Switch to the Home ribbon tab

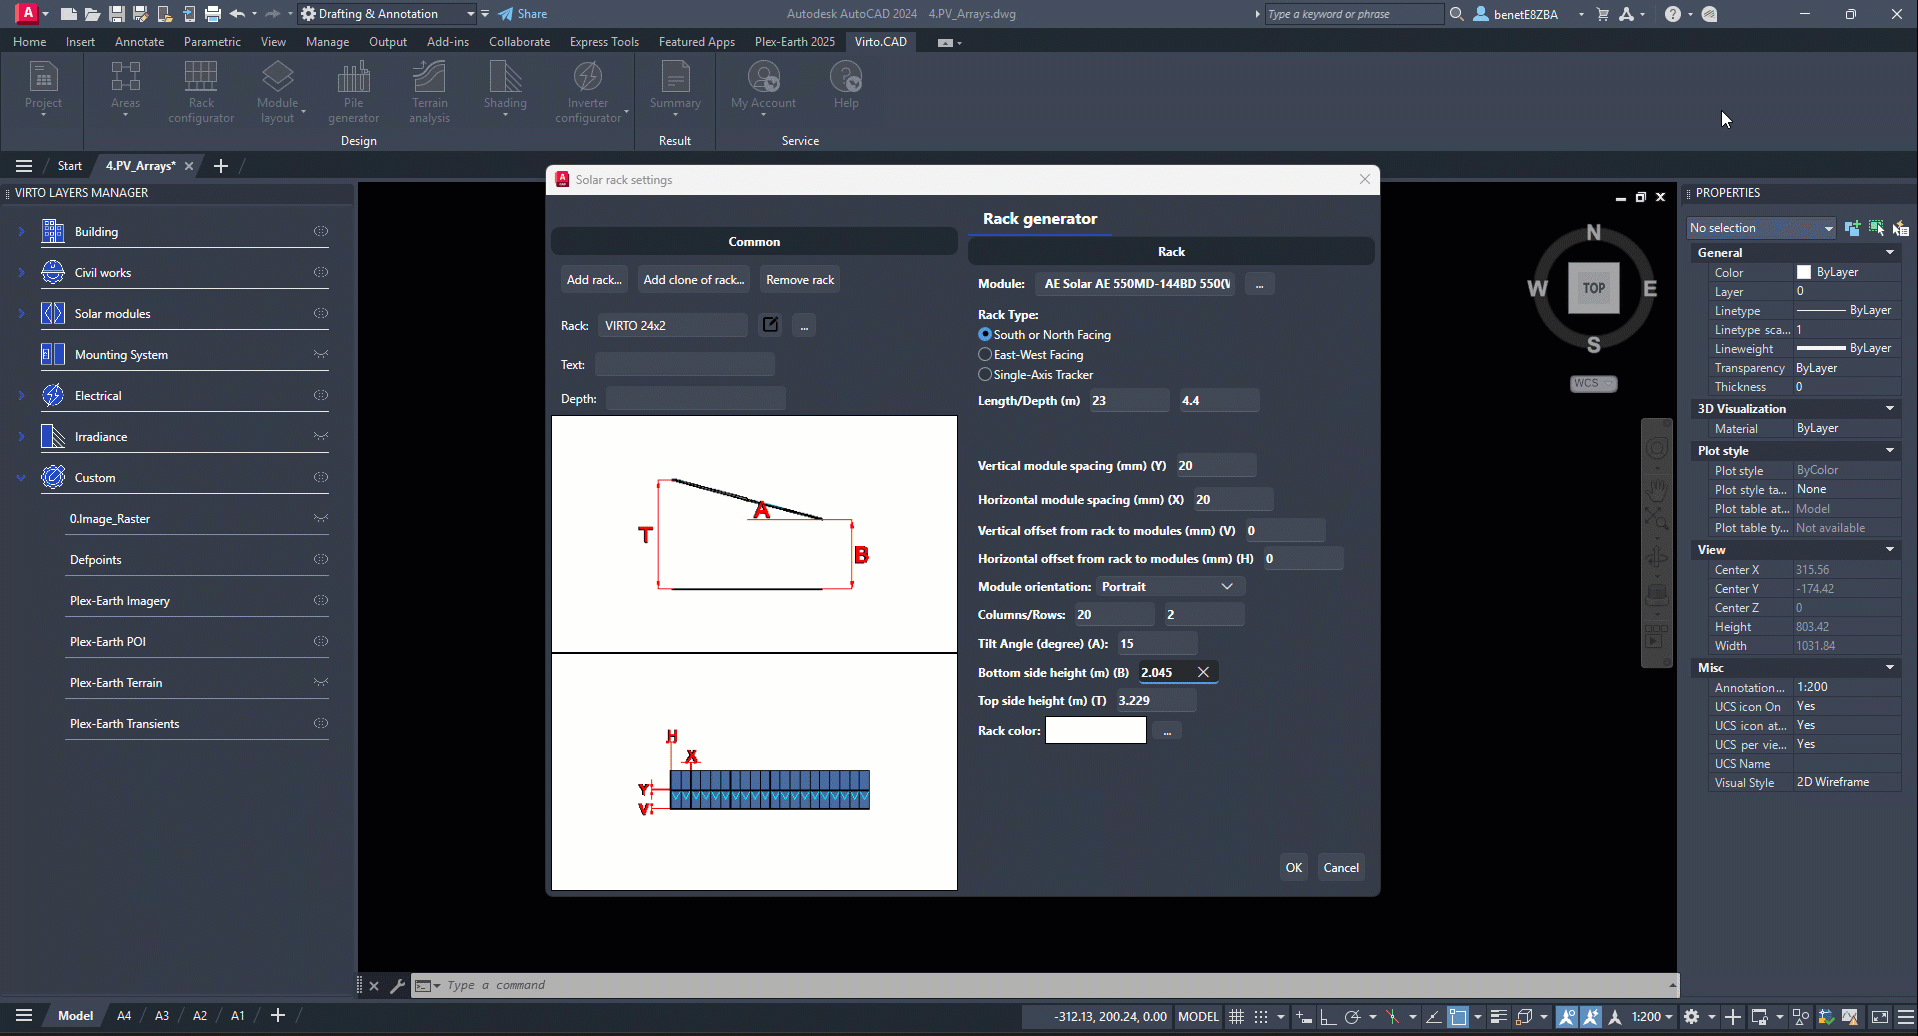pyautogui.click(x=30, y=42)
